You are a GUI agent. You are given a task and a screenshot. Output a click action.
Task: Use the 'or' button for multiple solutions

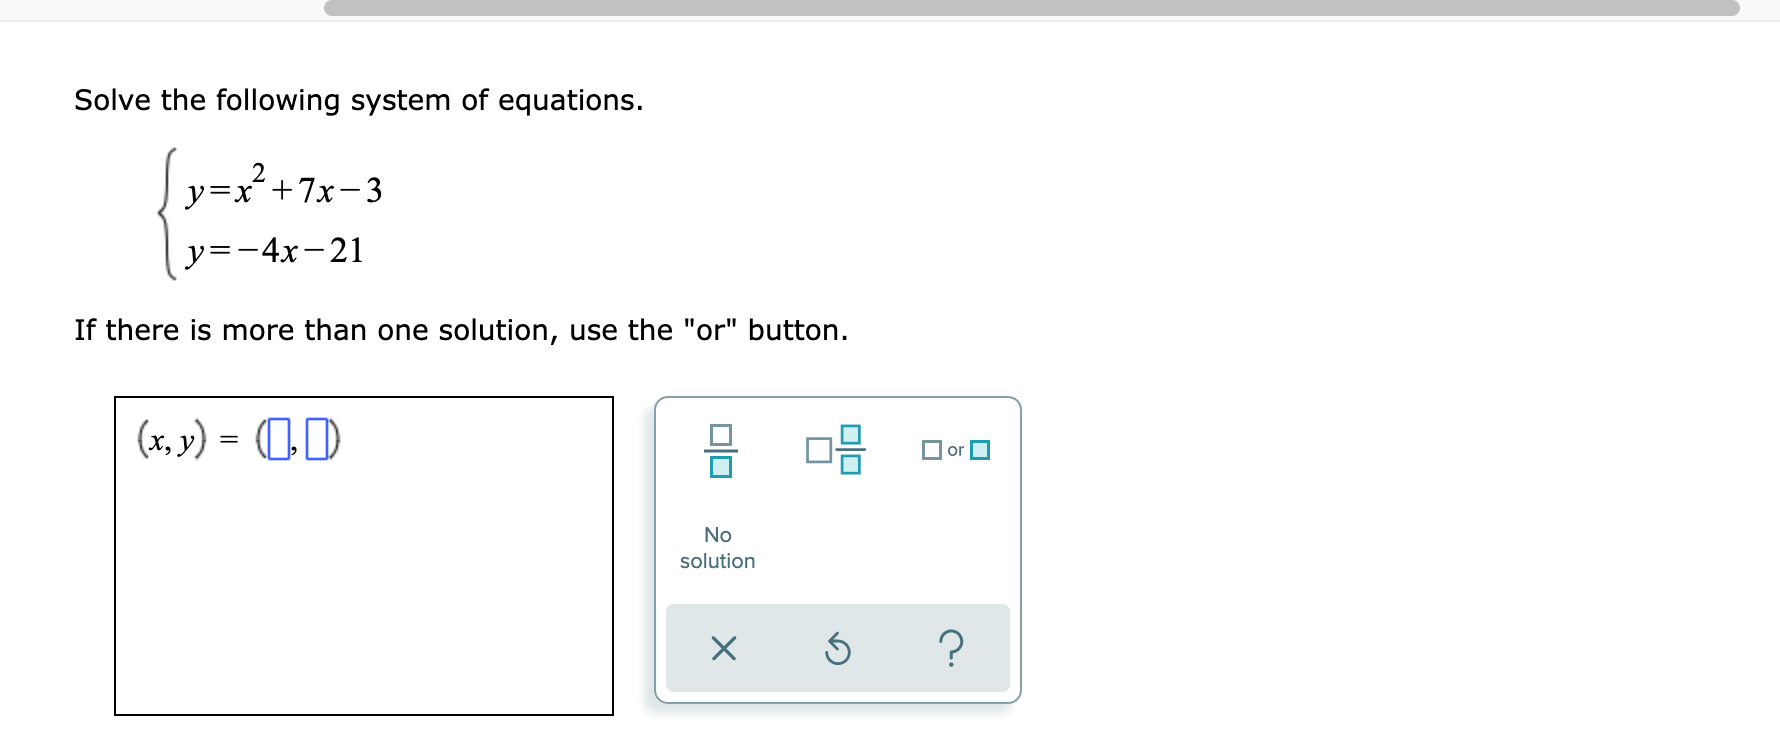953,450
